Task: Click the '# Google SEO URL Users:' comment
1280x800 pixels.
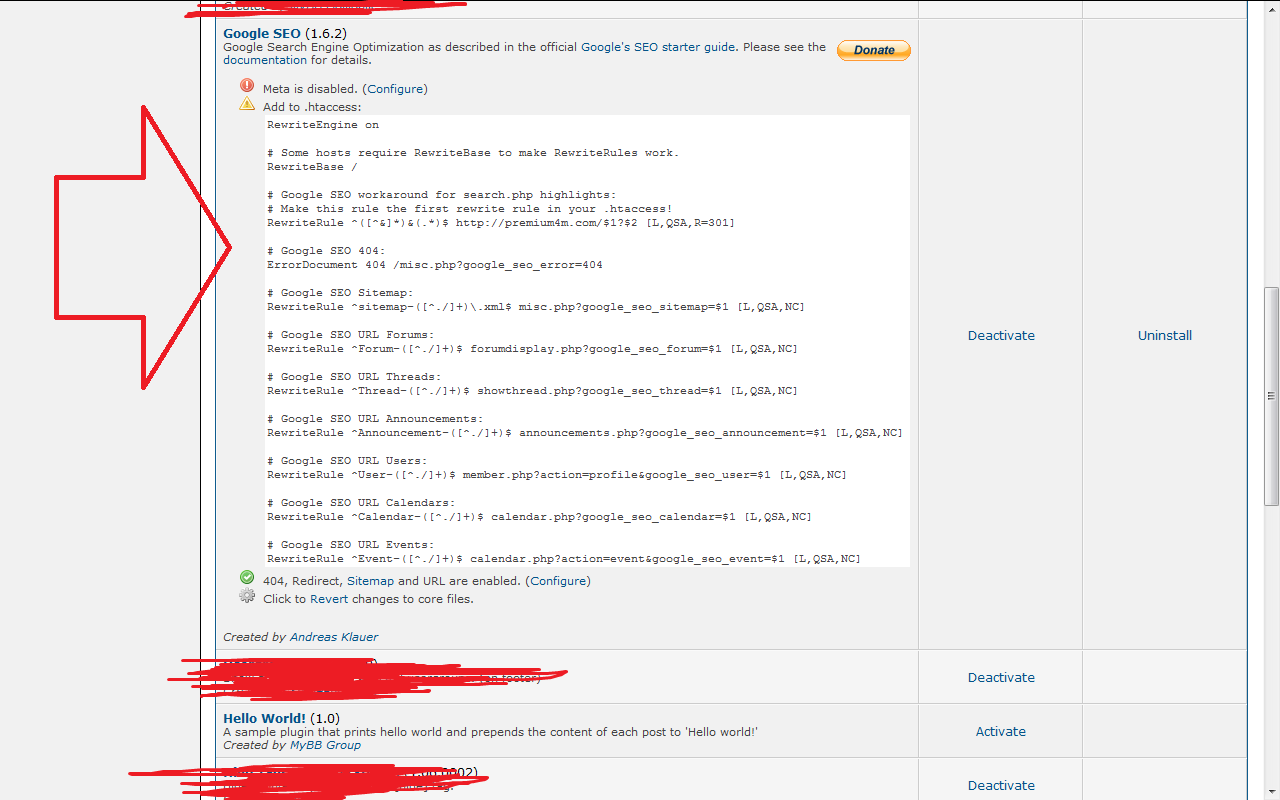Action: pos(347,461)
